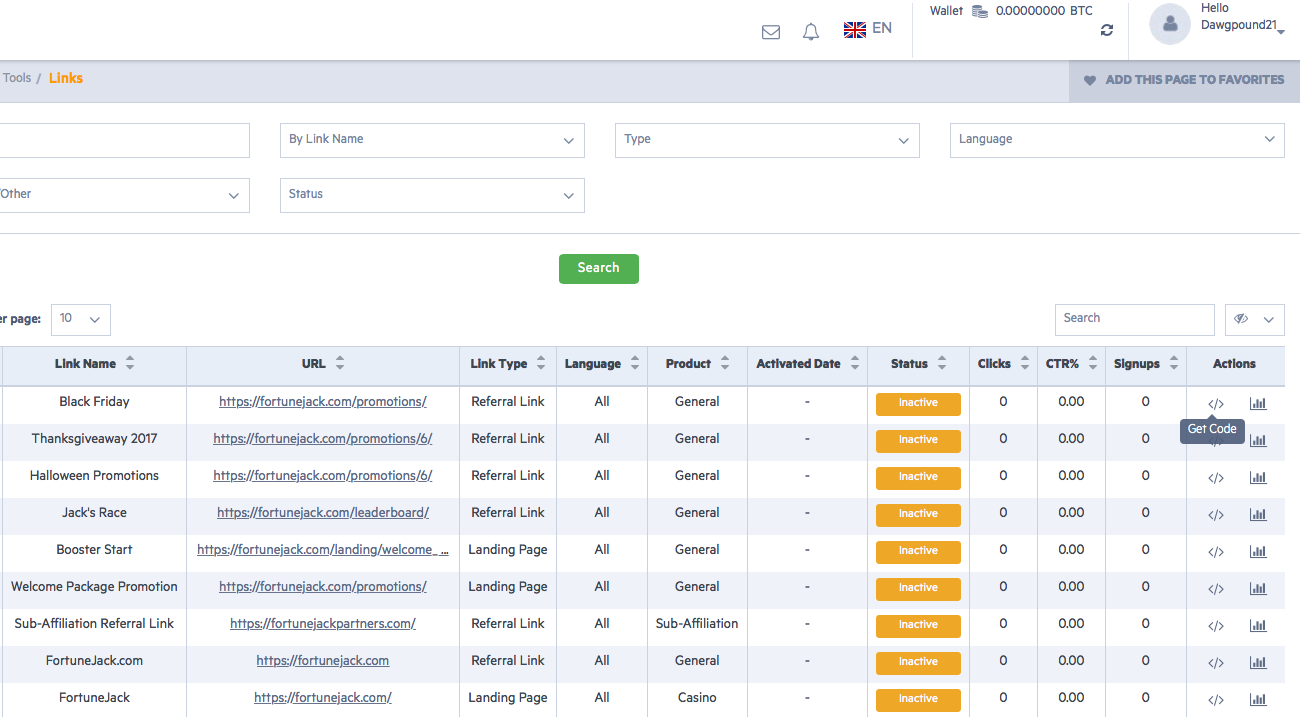Open Black Friday promotions URL
Image resolution: width=1300 pixels, height=717 pixels.
pyautogui.click(x=323, y=402)
